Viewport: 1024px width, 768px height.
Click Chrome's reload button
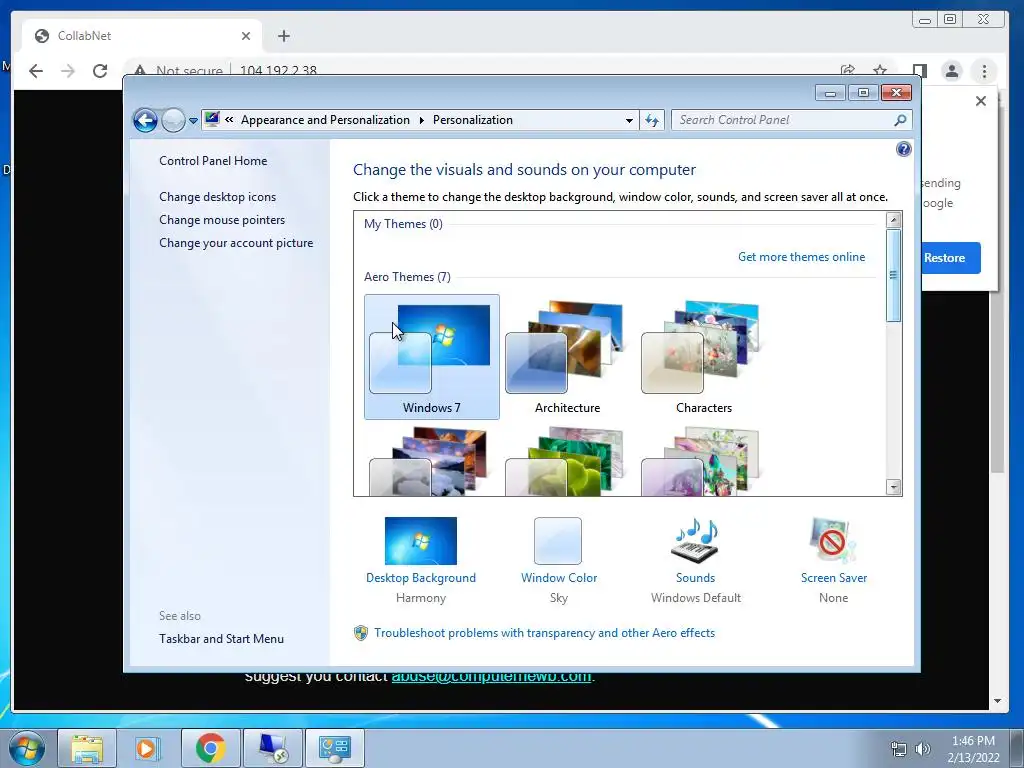[x=100, y=71]
